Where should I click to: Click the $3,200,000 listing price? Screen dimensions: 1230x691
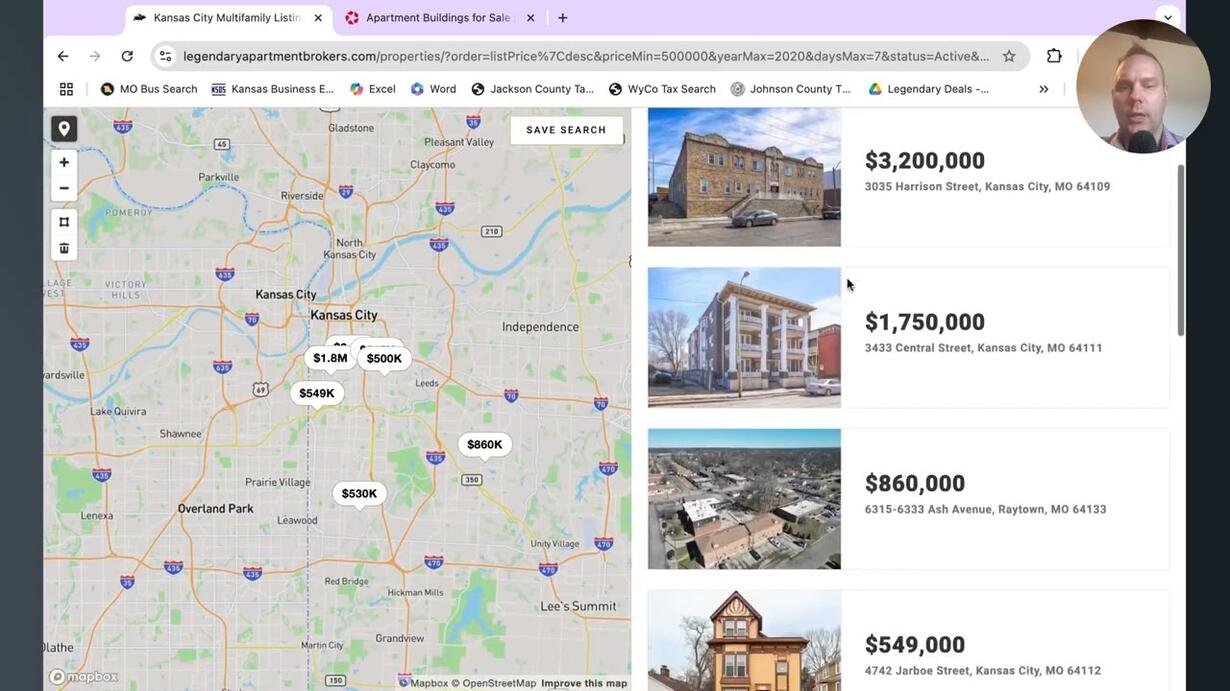tap(925, 161)
